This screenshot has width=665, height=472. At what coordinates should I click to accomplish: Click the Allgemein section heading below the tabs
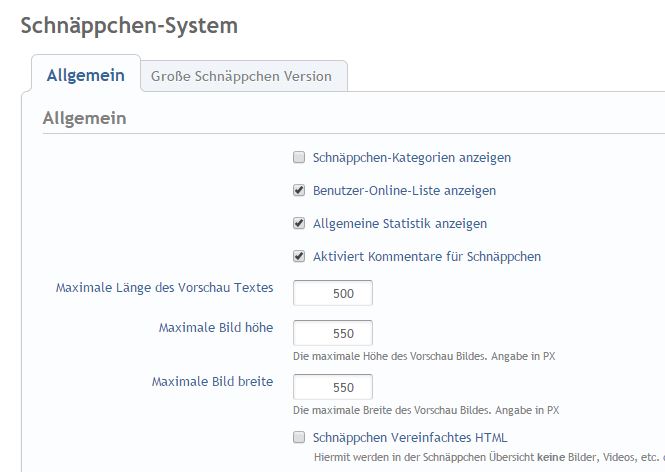point(84,118)
